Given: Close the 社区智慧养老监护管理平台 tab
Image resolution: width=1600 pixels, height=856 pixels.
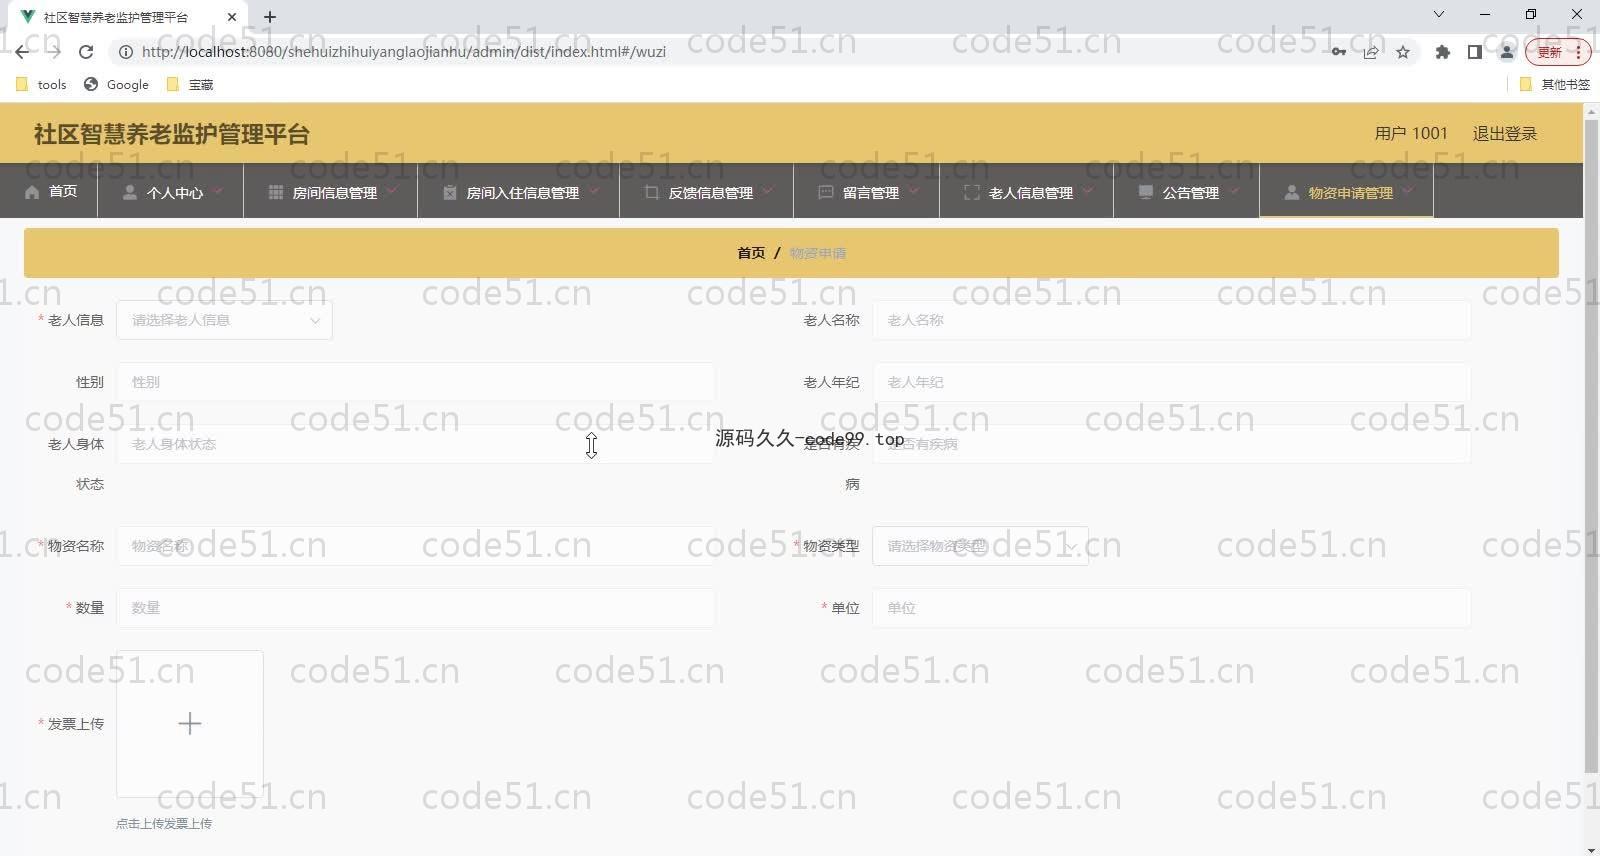Looking at the screenshot, I should (232, 17).
